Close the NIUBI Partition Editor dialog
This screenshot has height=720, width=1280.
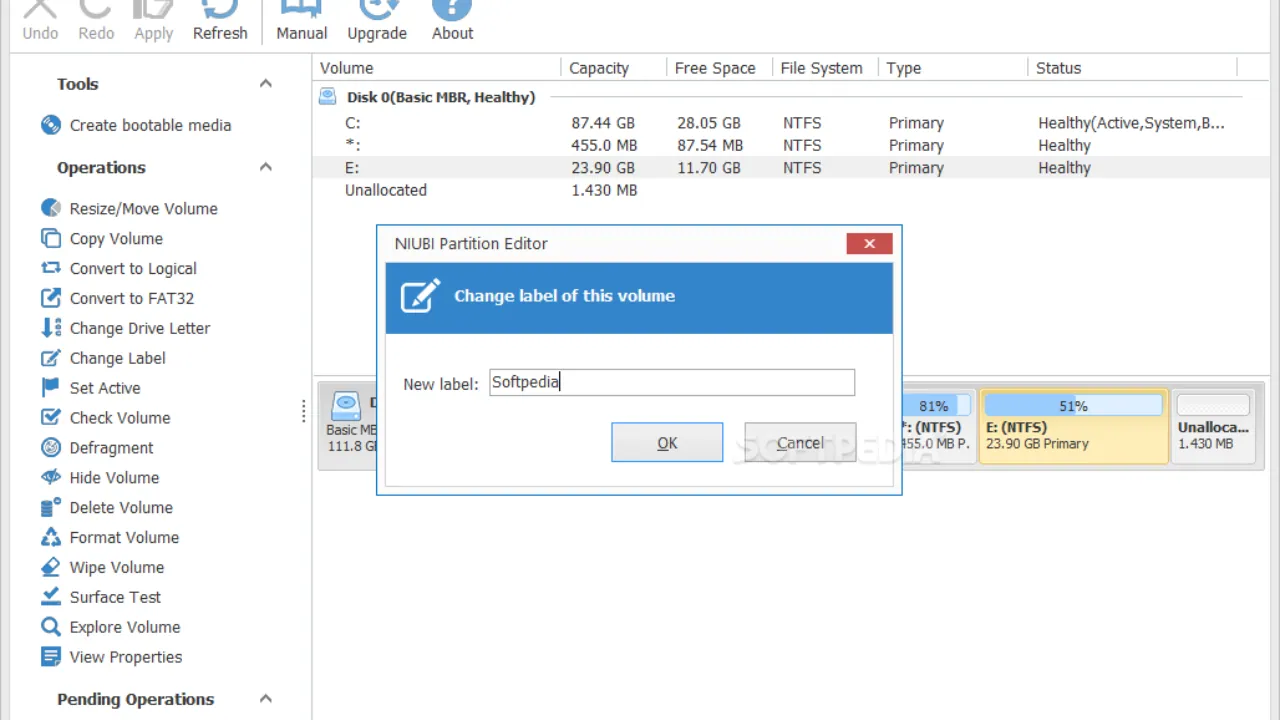pyautogui.click(x=869, y=243)
